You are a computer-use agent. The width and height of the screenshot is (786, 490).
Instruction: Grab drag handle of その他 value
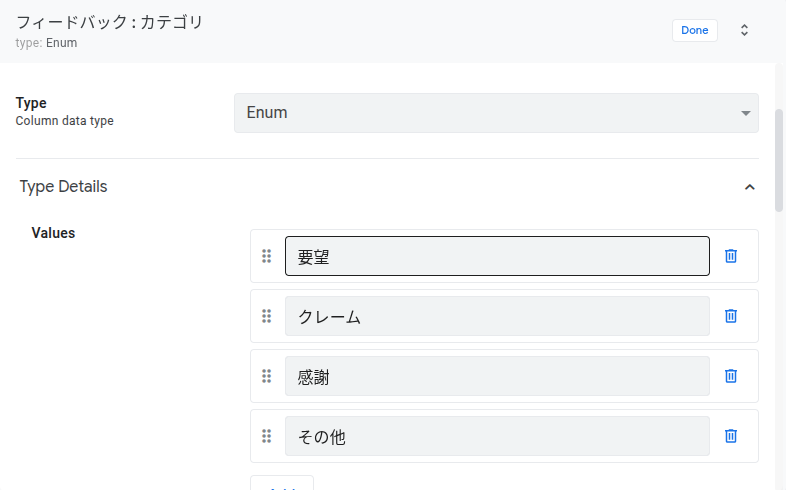point(267,436)
